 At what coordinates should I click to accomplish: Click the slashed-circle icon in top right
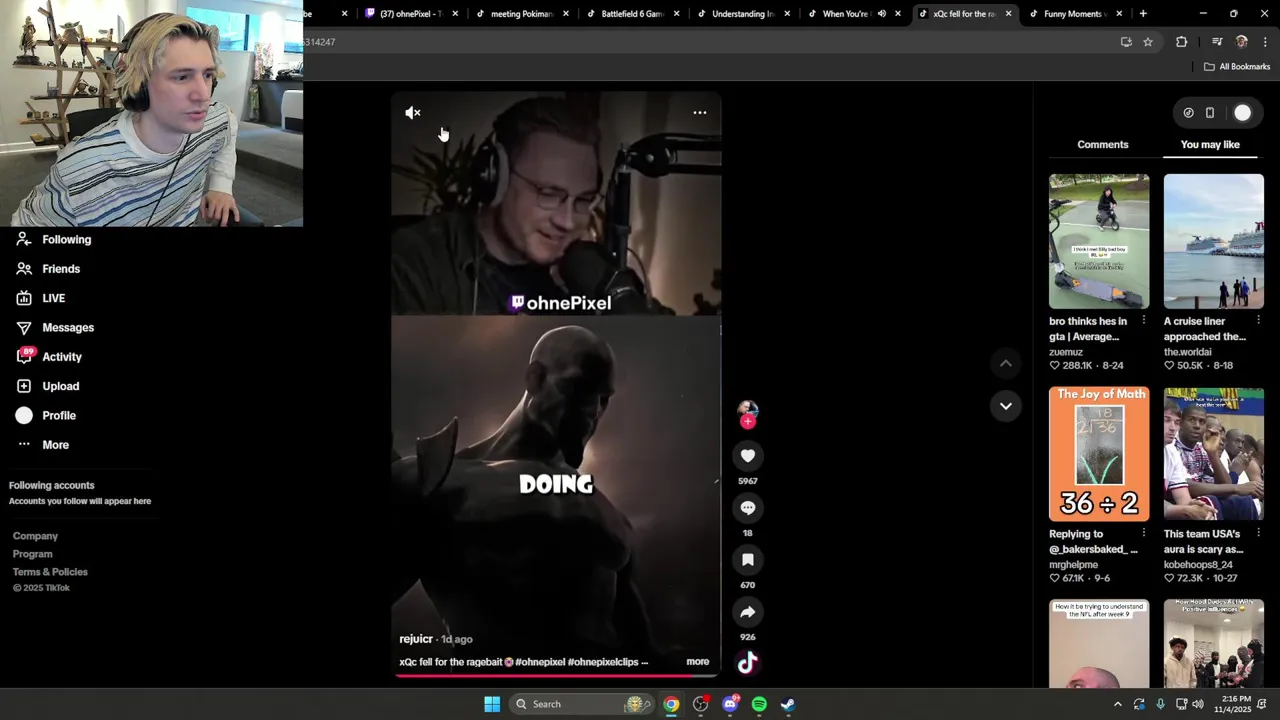[1188, 113]
